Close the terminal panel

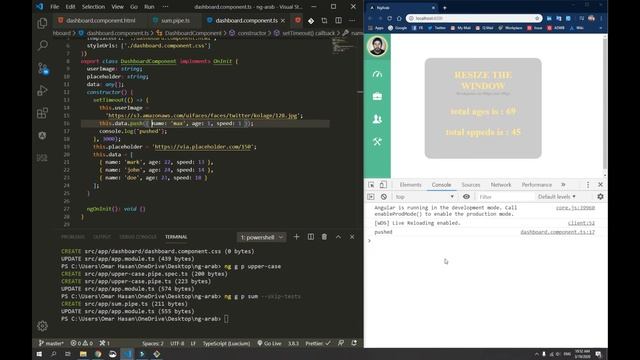tap(352, 237)
